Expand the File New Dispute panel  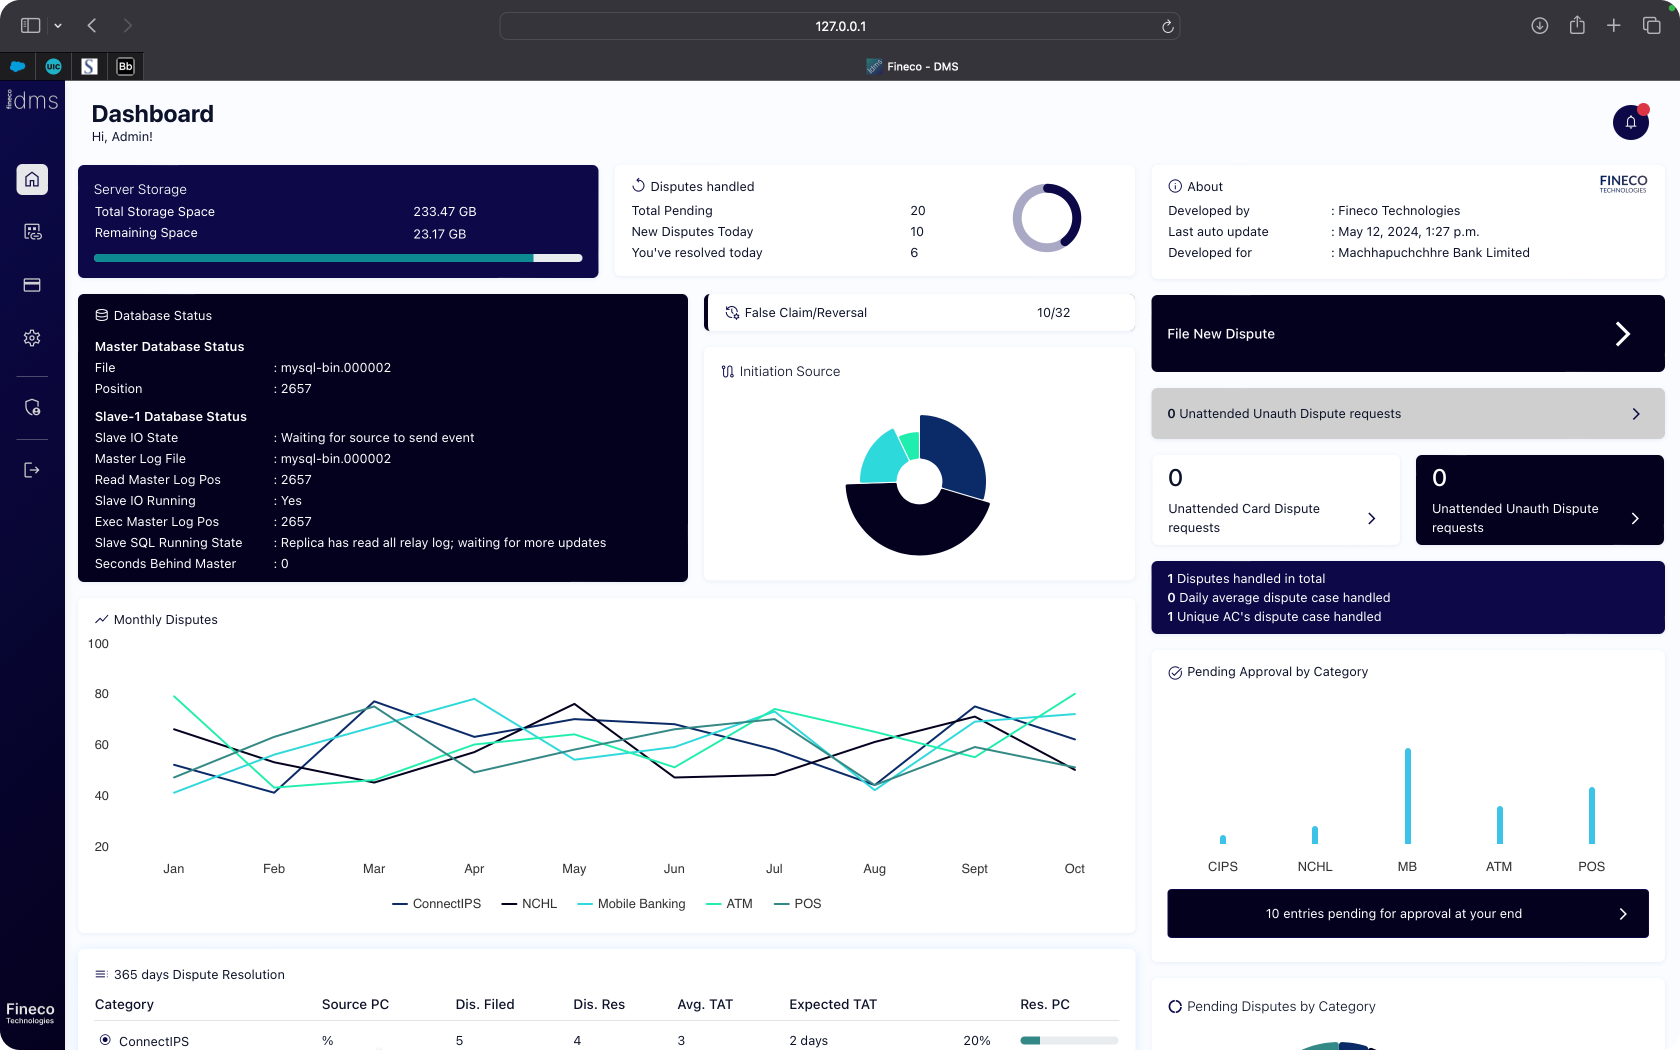point(1406,333)
